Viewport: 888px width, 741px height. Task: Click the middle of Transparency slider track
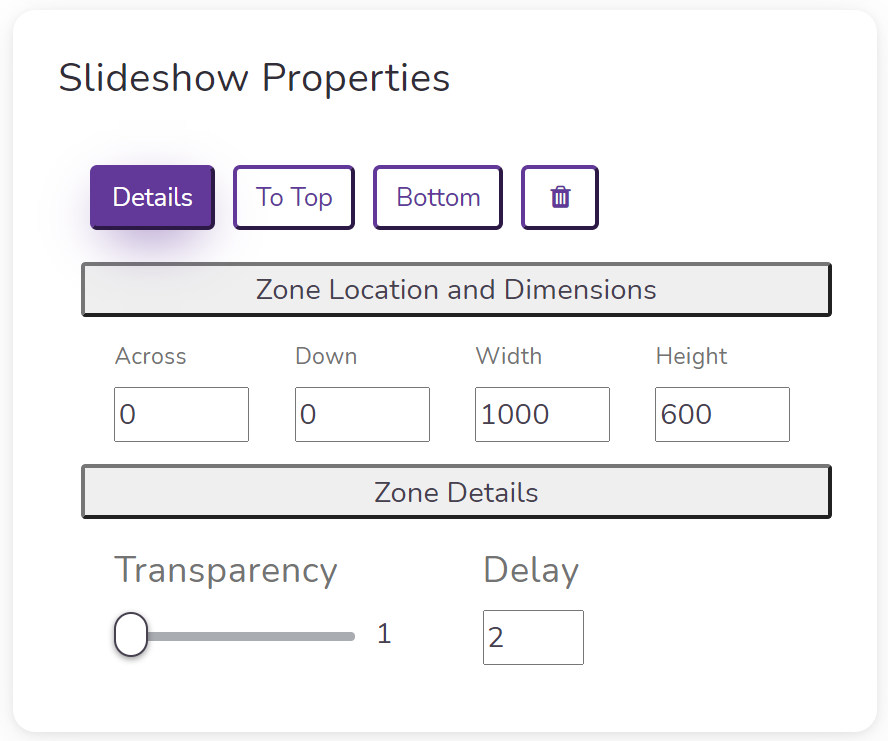click(235, 637)
